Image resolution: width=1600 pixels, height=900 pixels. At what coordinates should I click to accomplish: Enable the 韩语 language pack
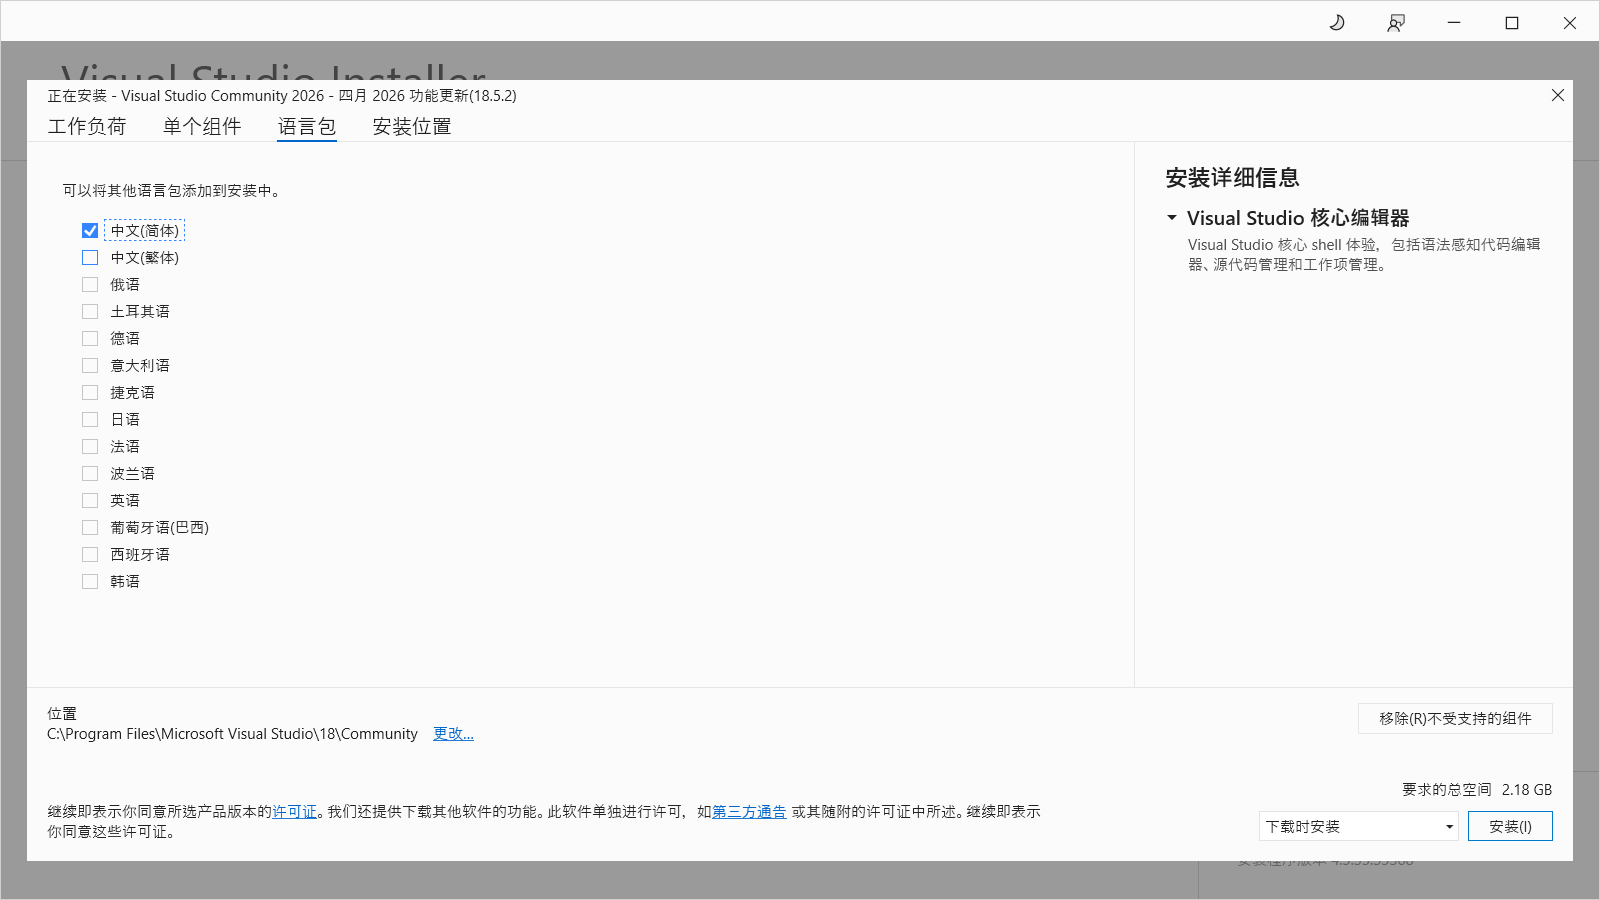(x=90, y=581)
